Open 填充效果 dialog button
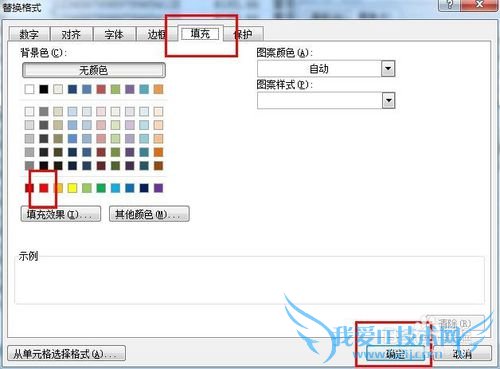The width and height of the screenshot is (500, 369). point(61,214)
